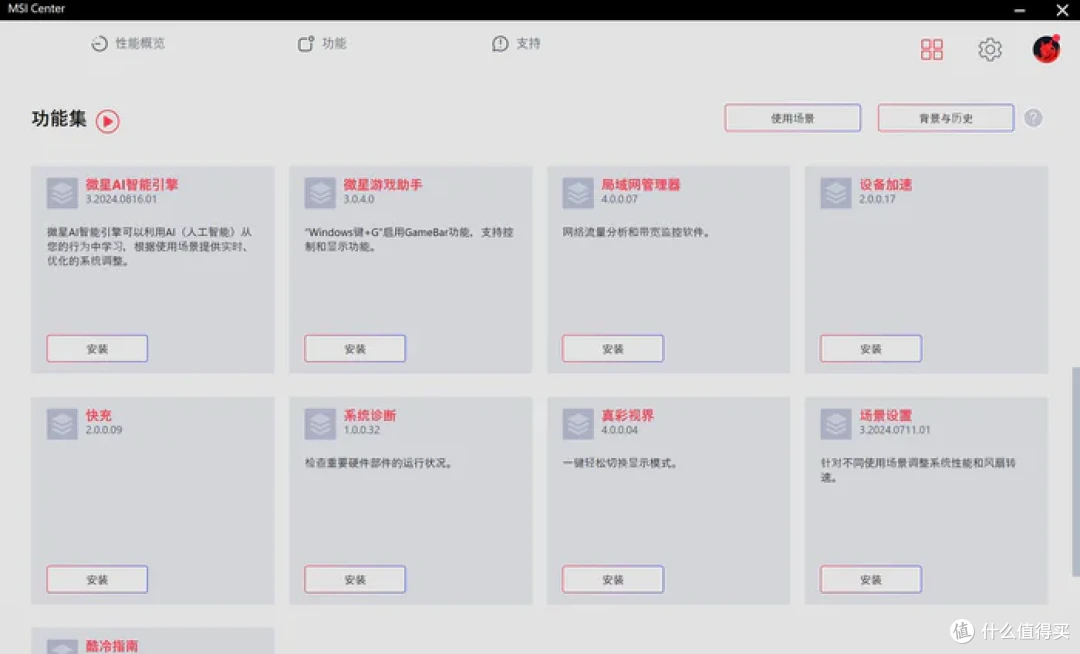Click the 局域网管理器 title
Viewport: 1080px width, 654px height.
point(641,184)
